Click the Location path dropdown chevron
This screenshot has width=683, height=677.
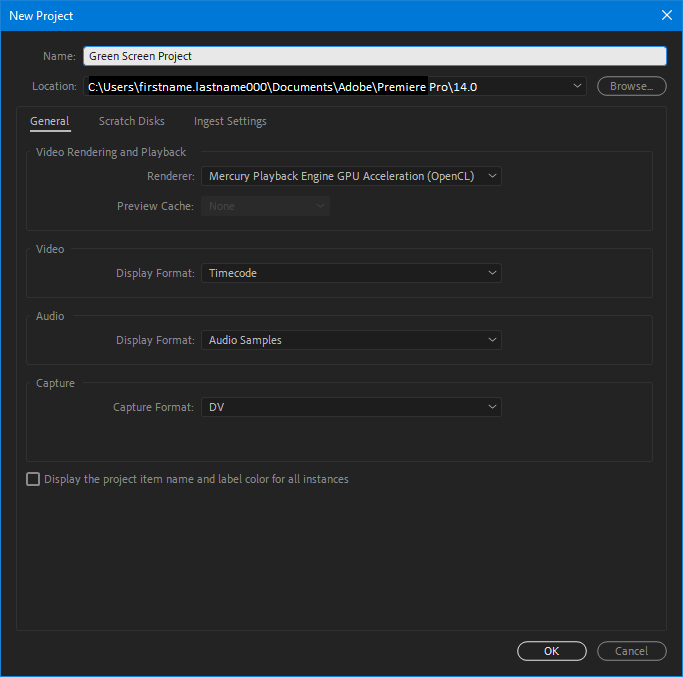[577, 86]
